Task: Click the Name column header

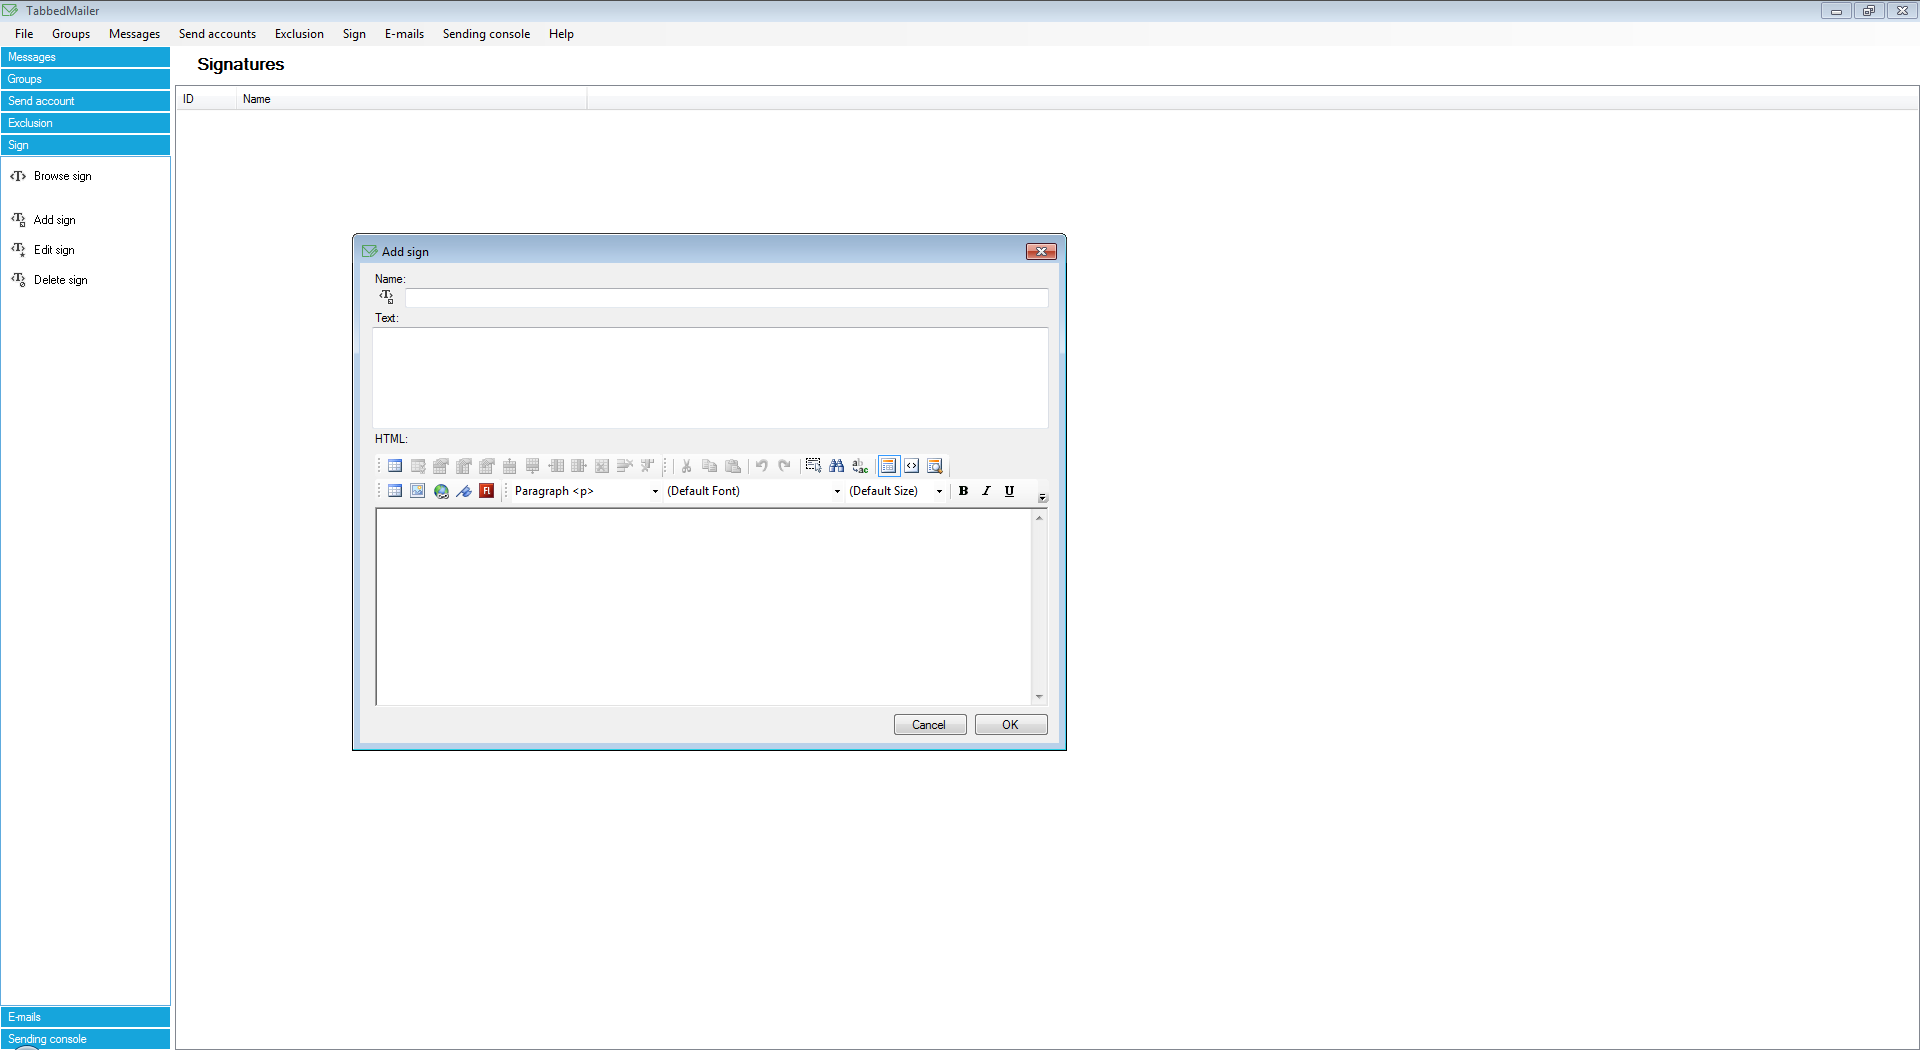Action: 411,99
